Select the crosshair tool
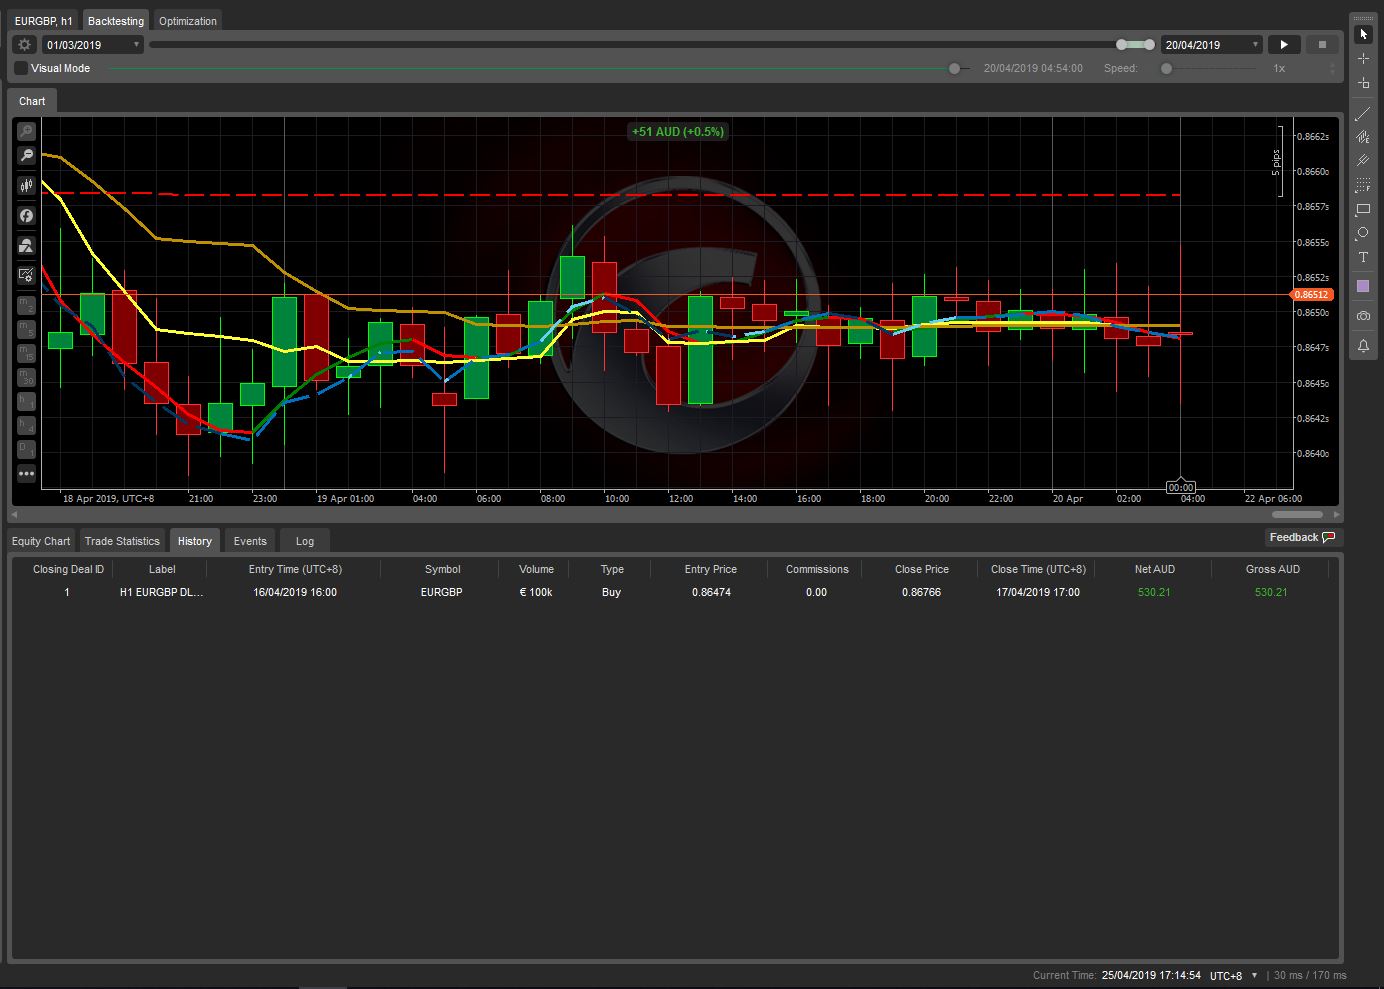Viewport: 1384px width, 989px height. [x=1363, y=59]
